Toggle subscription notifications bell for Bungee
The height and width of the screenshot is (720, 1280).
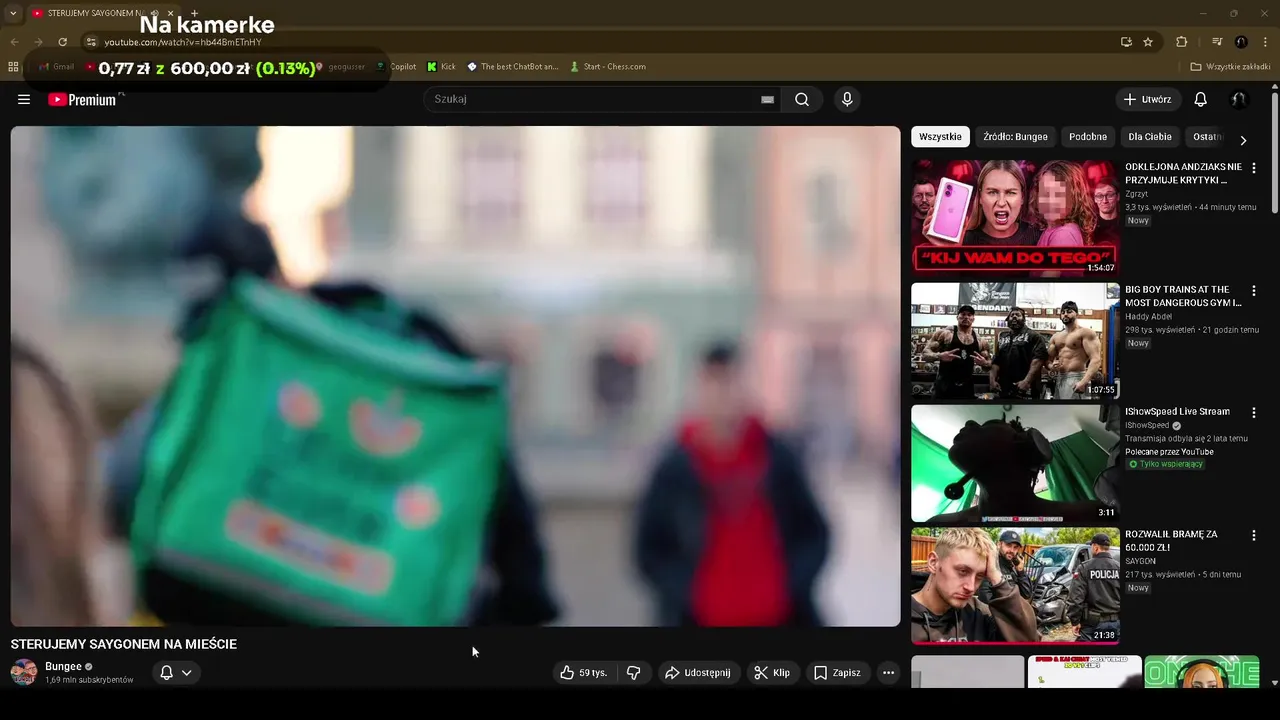[167, 673]
